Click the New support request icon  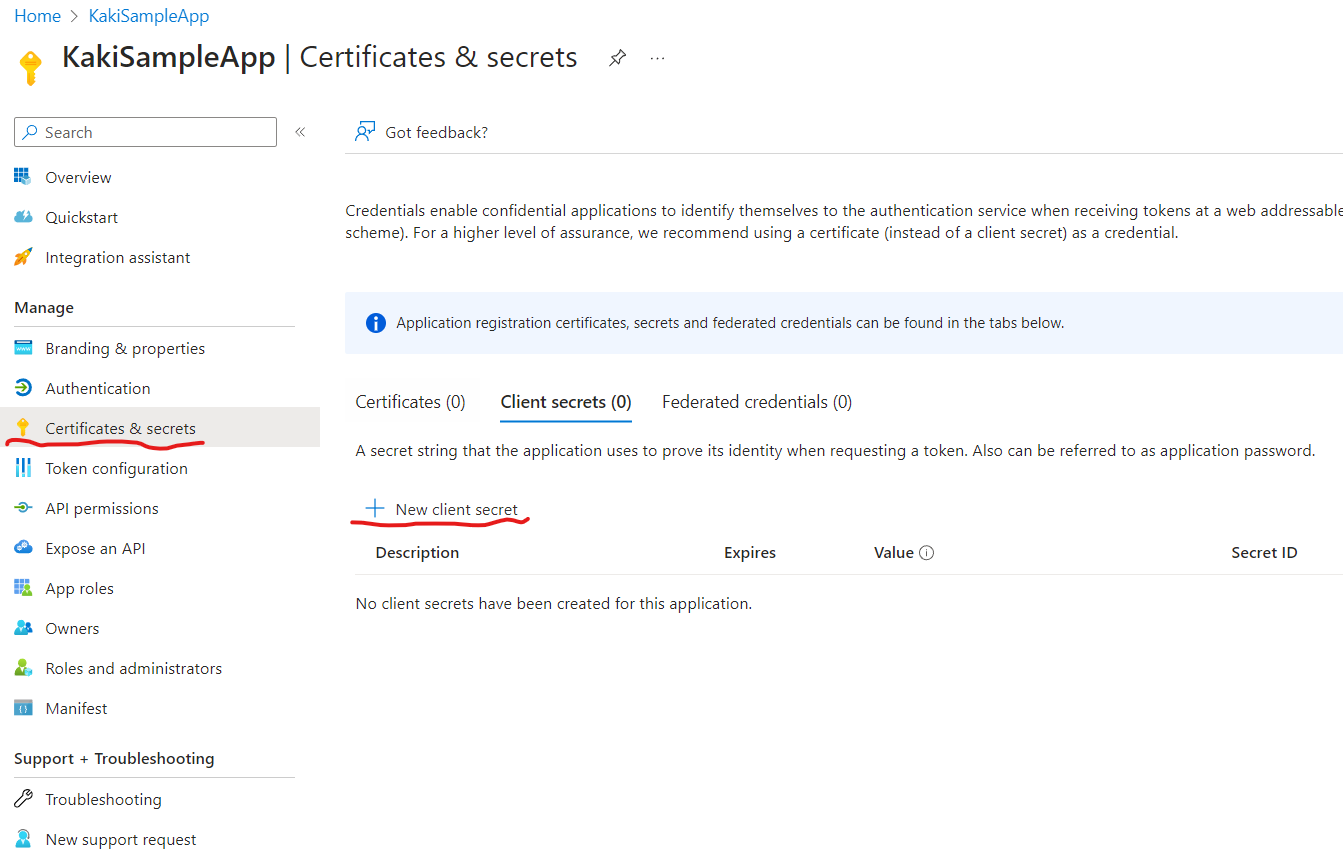click(23, 839)
